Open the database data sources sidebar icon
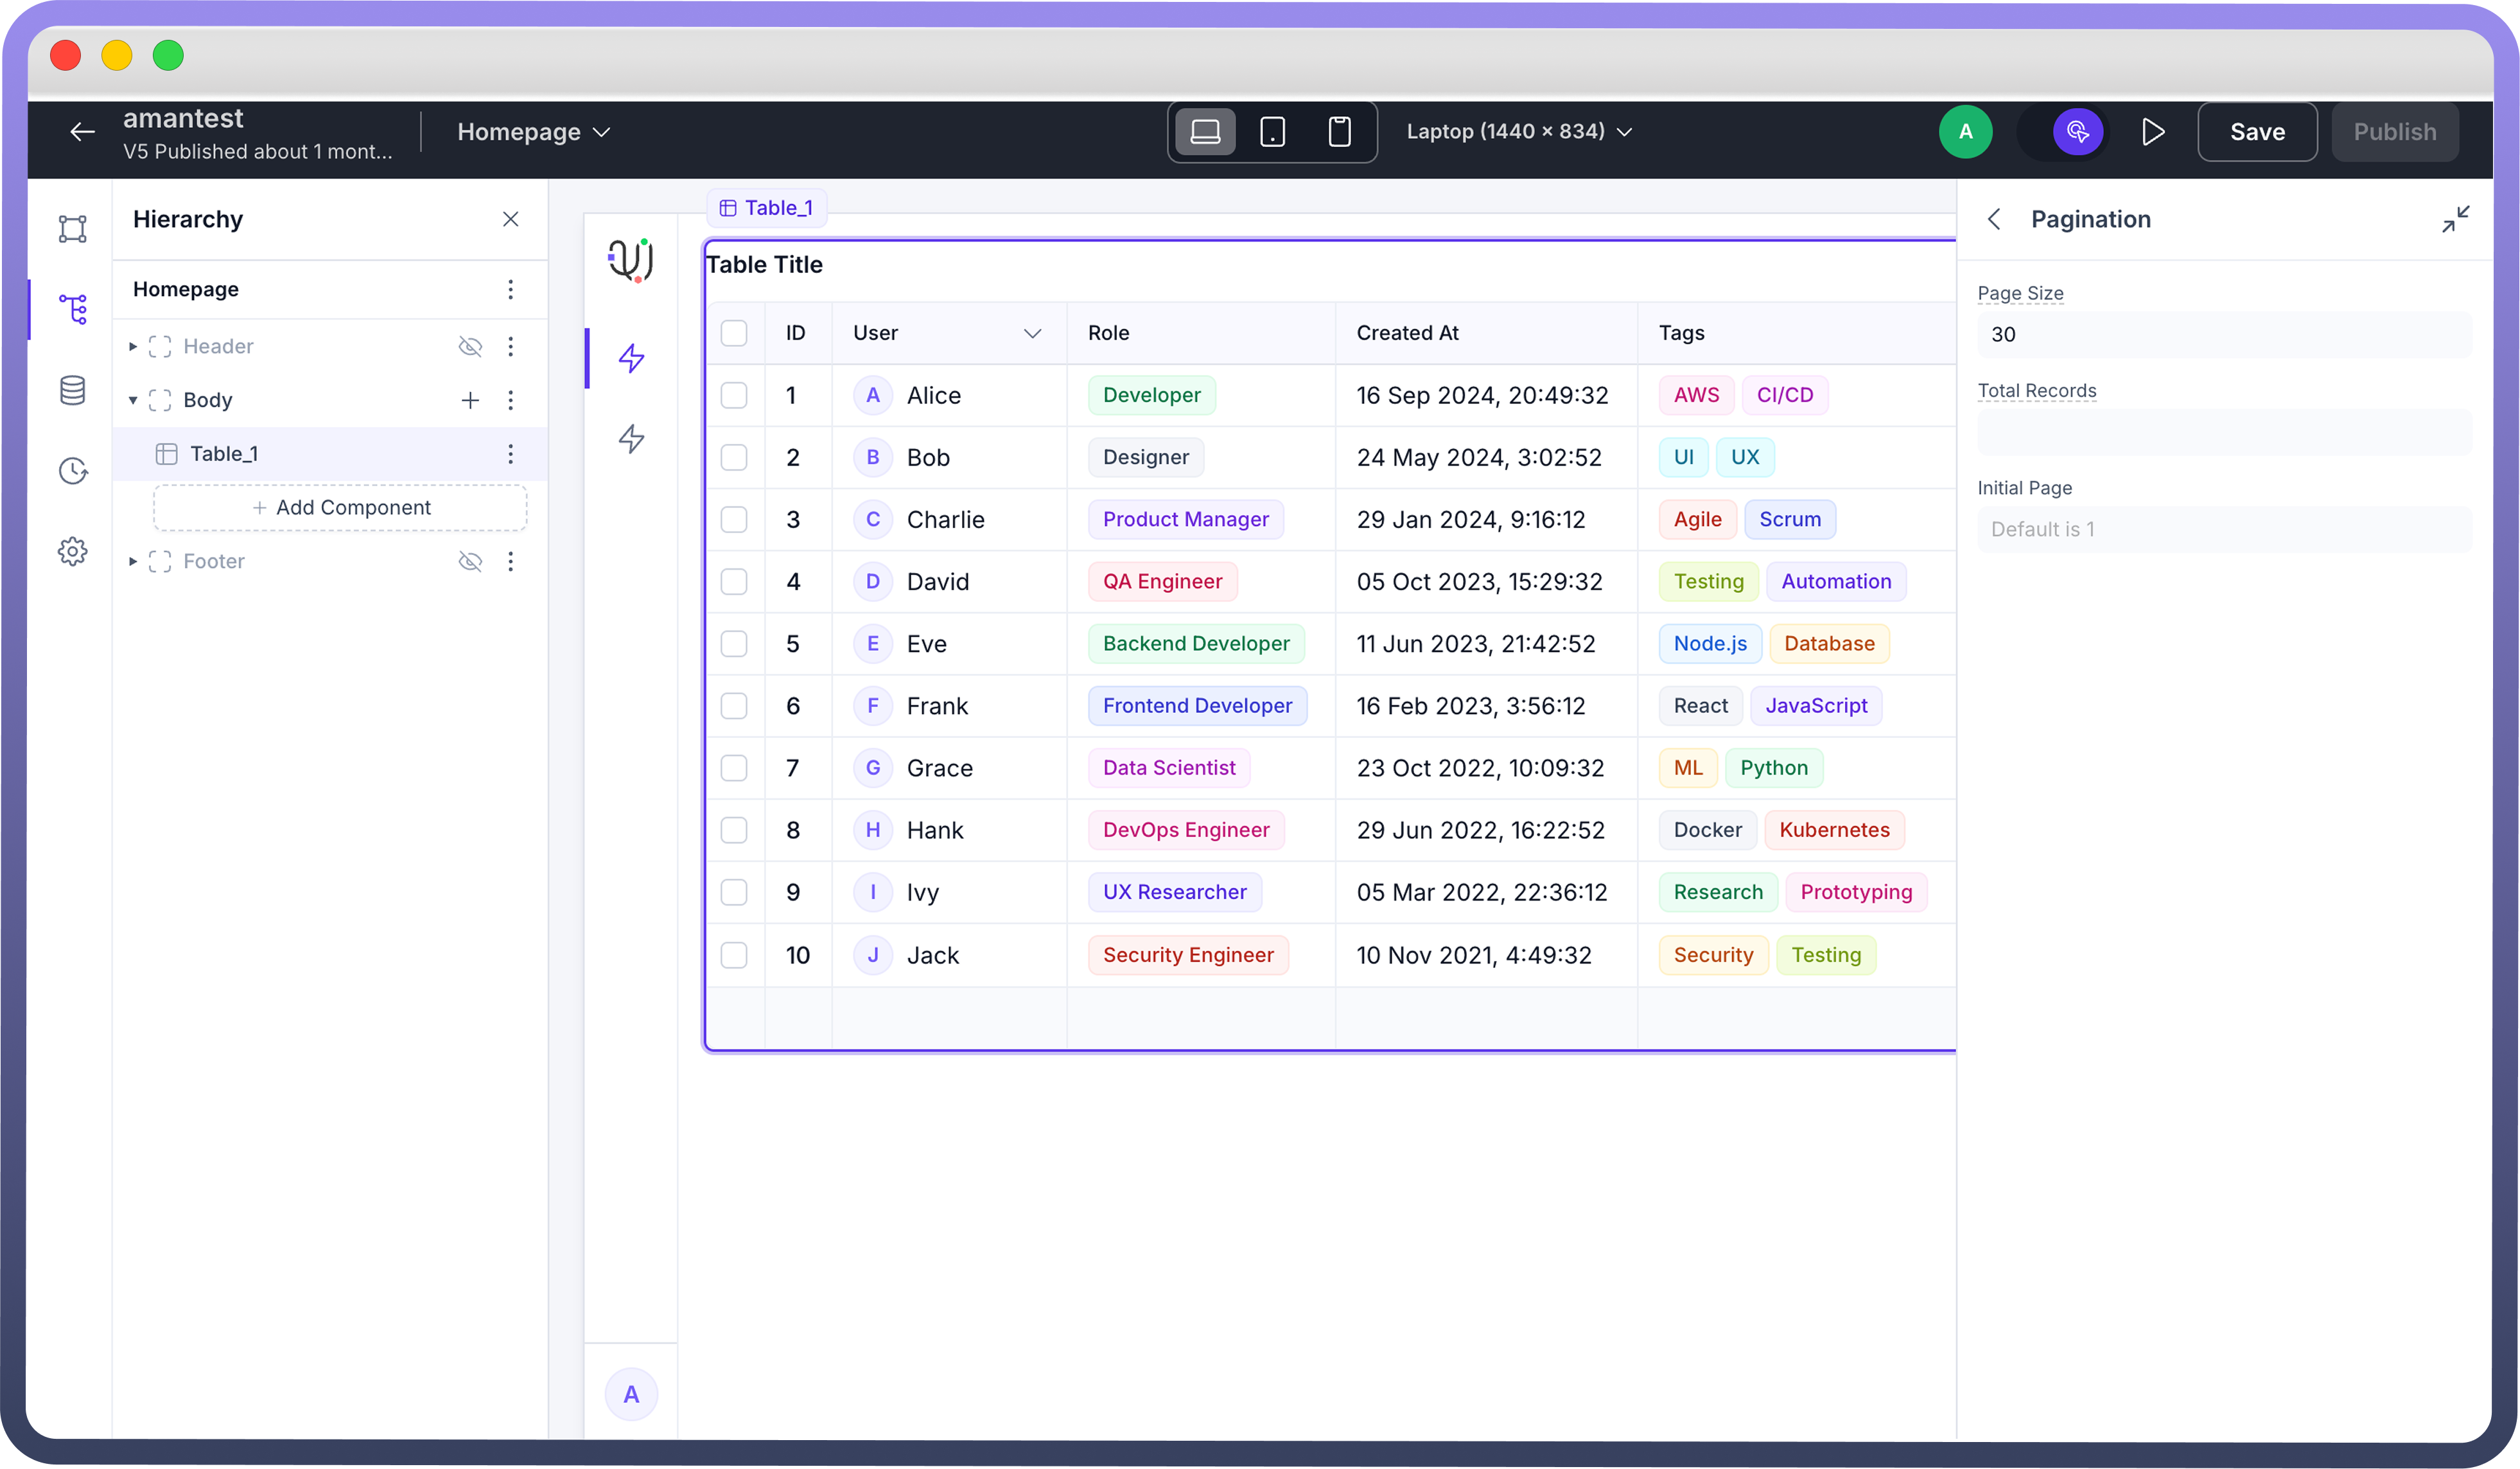Screen dimensions: 2520x1469 click(x=72, y=390)
